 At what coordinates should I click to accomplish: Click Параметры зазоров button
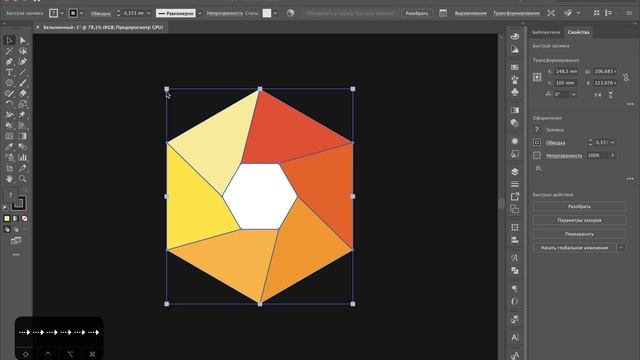point(579,220)
